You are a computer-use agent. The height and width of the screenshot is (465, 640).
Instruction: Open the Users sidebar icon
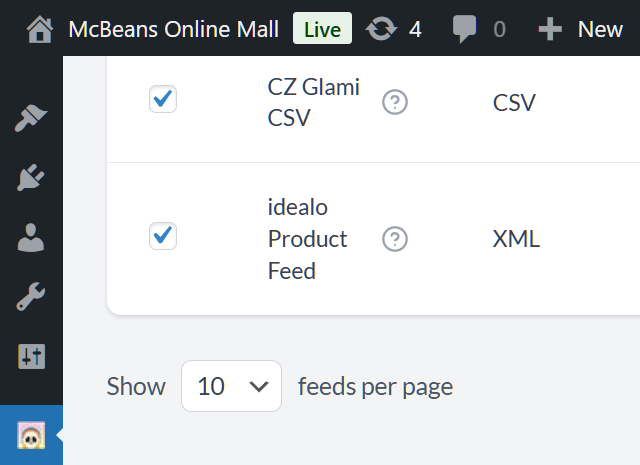tap(31, 237)
